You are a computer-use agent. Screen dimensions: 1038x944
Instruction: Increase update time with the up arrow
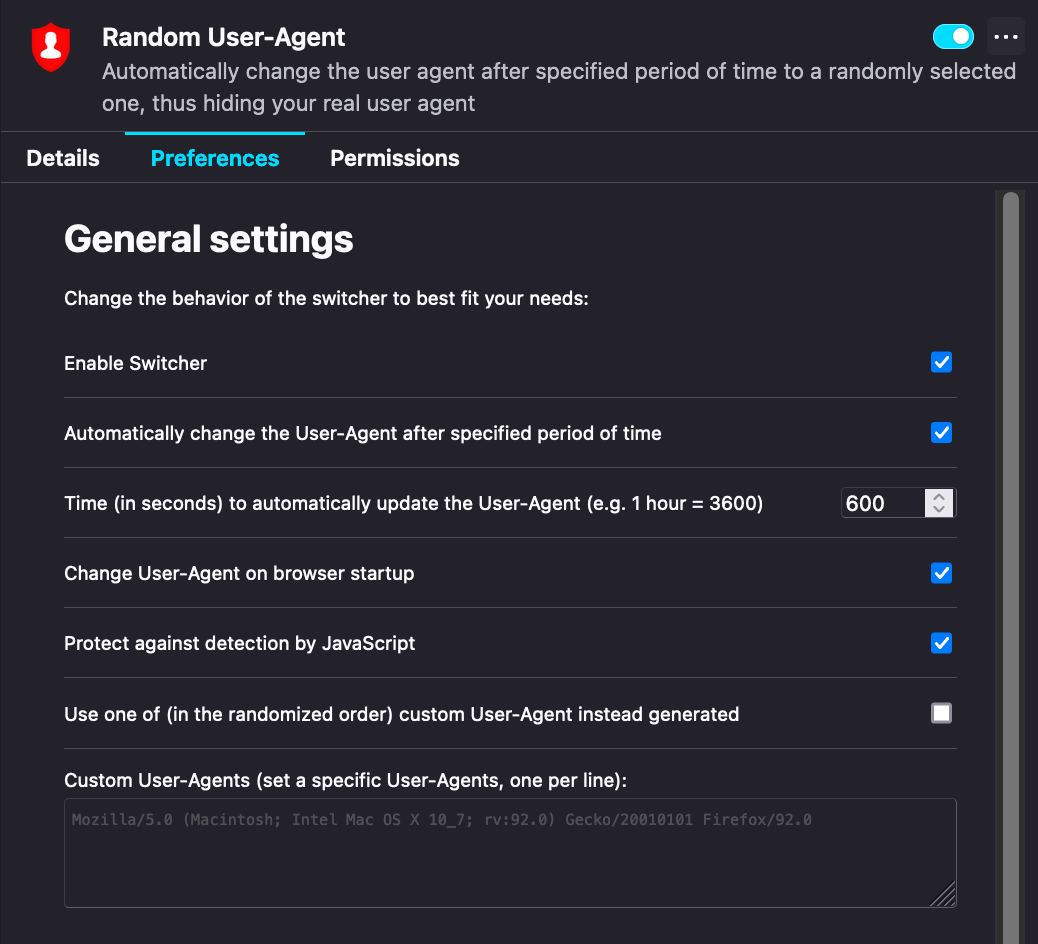[938, 496]
